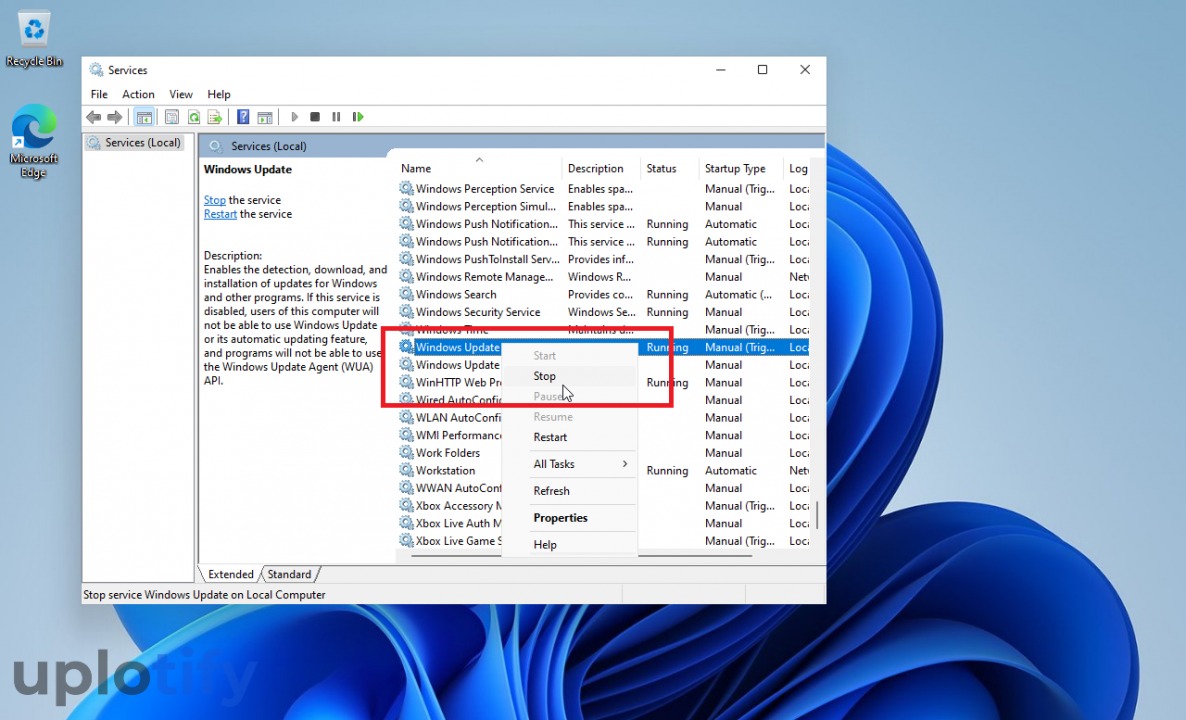The height and width of the screenshot is (720, 1186).
Task: Switch to the Extended tab
Action: click(231, 574)
